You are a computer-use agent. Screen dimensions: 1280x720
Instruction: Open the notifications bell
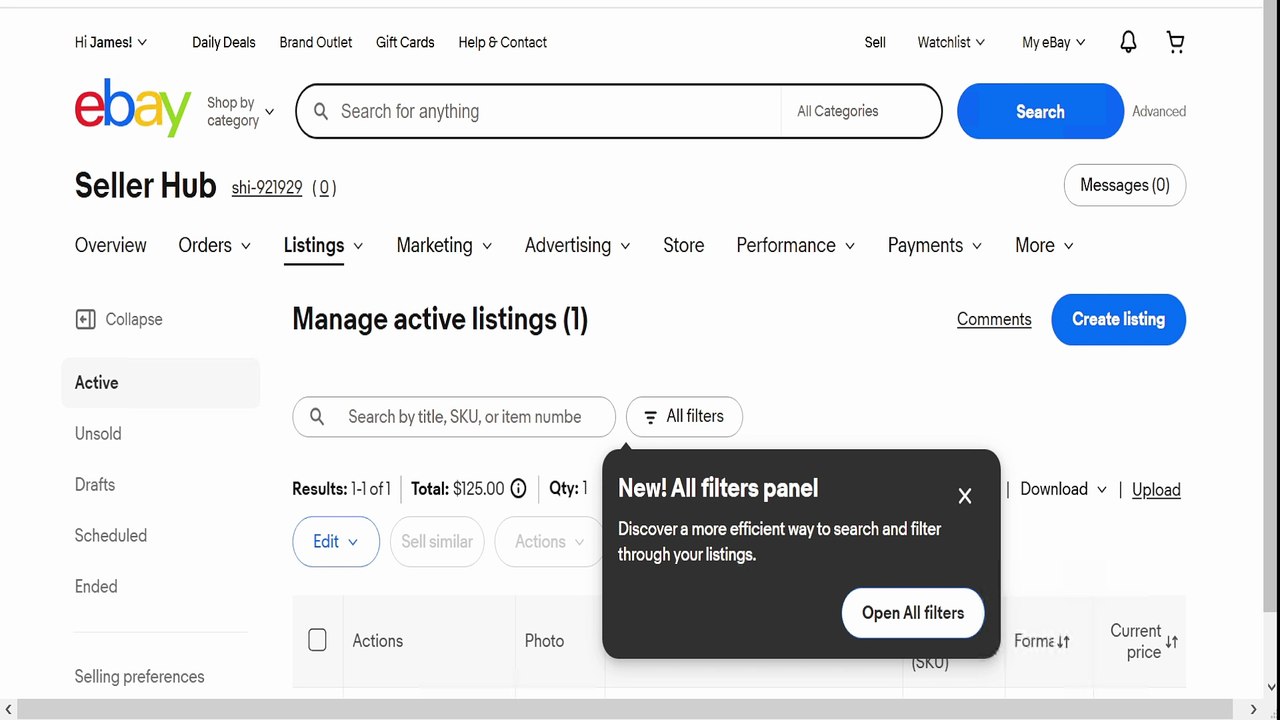click(1128, 42)
